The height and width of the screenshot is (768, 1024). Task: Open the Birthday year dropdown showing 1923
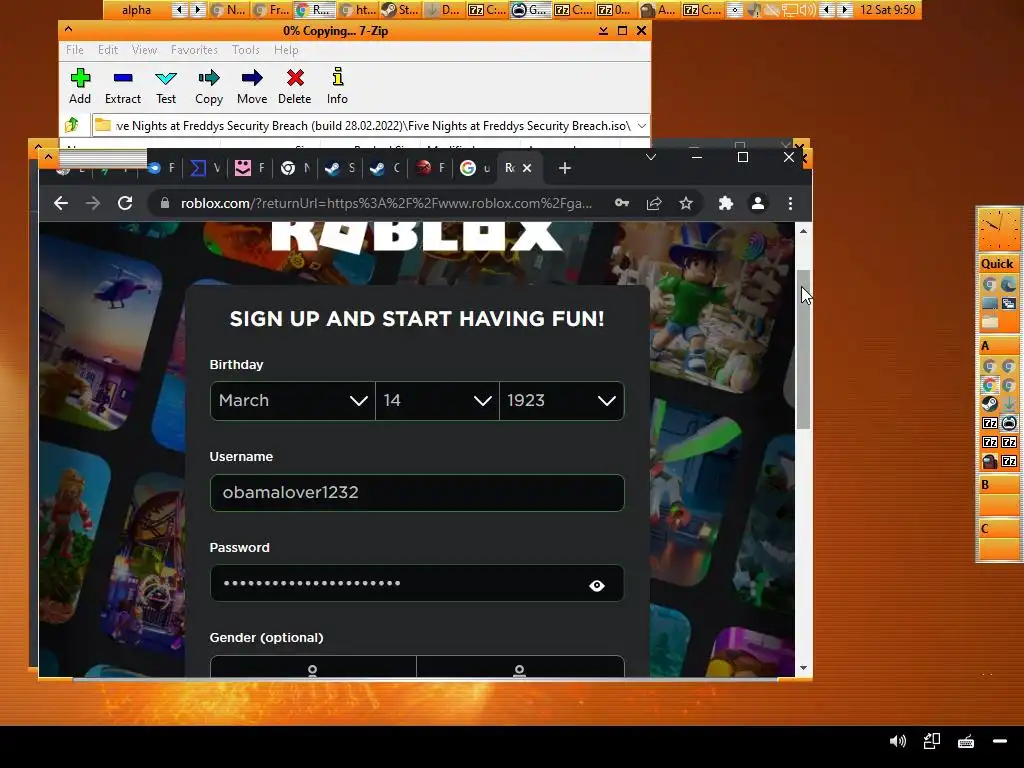pyautogui.click(x=562, y=400)
